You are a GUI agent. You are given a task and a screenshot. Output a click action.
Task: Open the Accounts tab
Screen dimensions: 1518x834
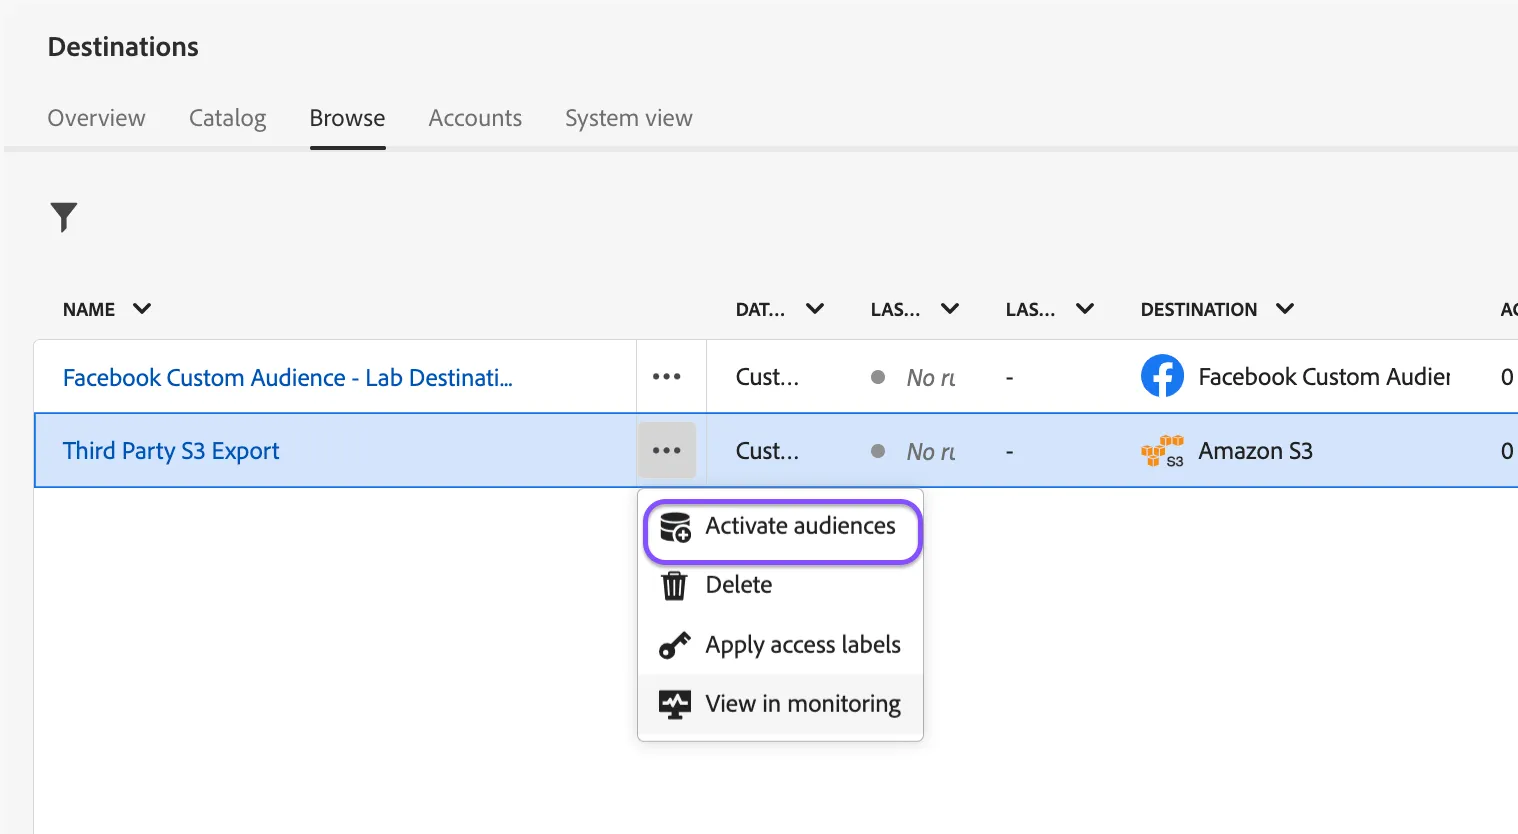click(475, 118)
